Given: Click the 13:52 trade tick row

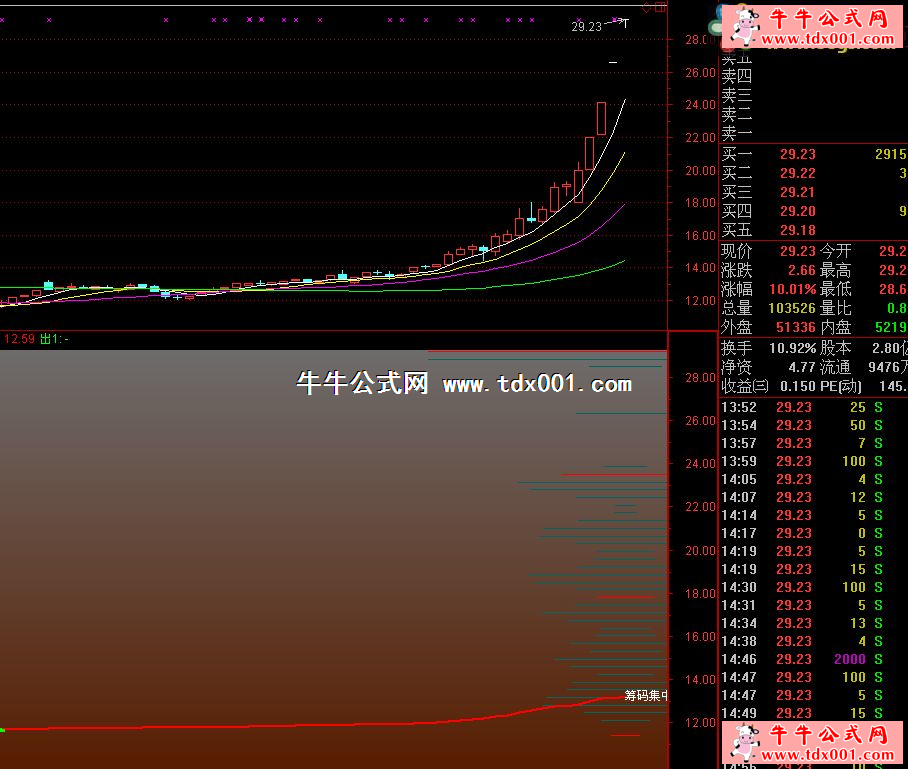Looking at the screenshot, I should 800,407.
